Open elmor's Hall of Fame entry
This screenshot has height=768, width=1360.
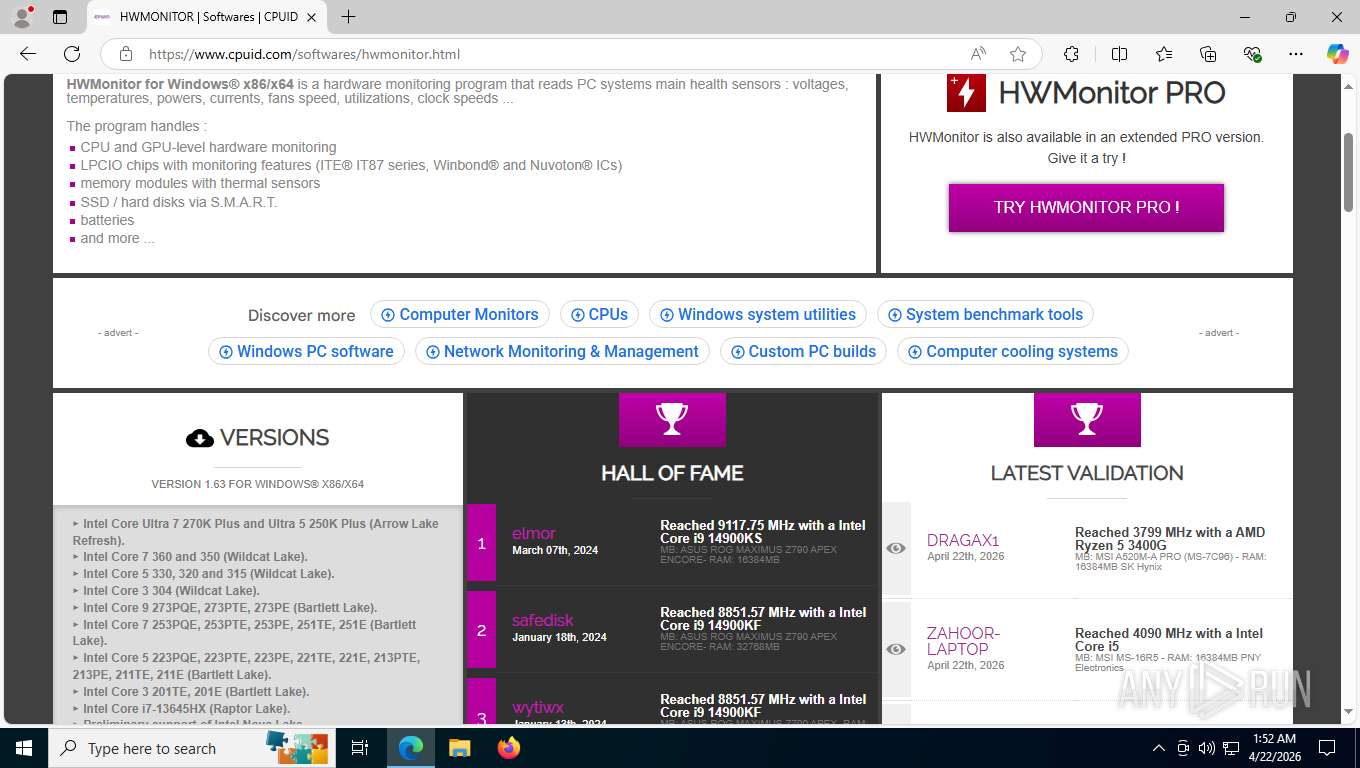click(534, 533)
